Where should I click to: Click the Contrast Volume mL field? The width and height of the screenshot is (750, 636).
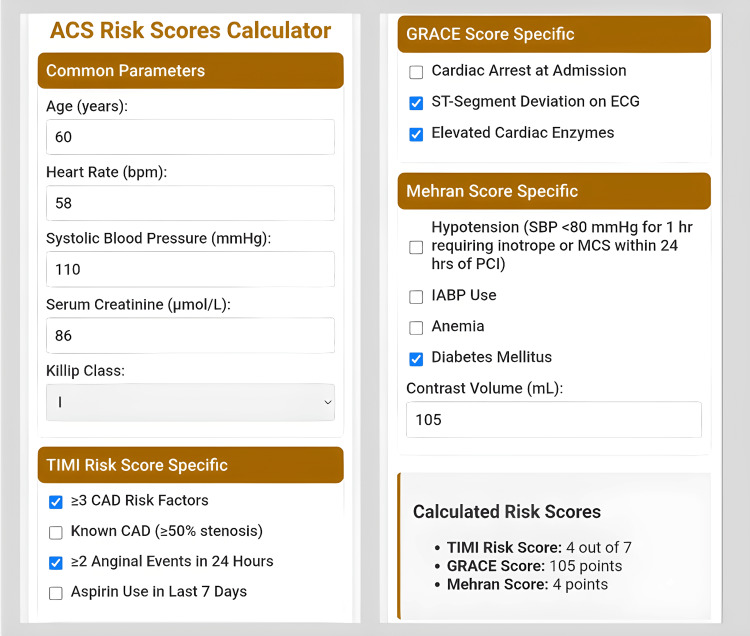point(554,419)
